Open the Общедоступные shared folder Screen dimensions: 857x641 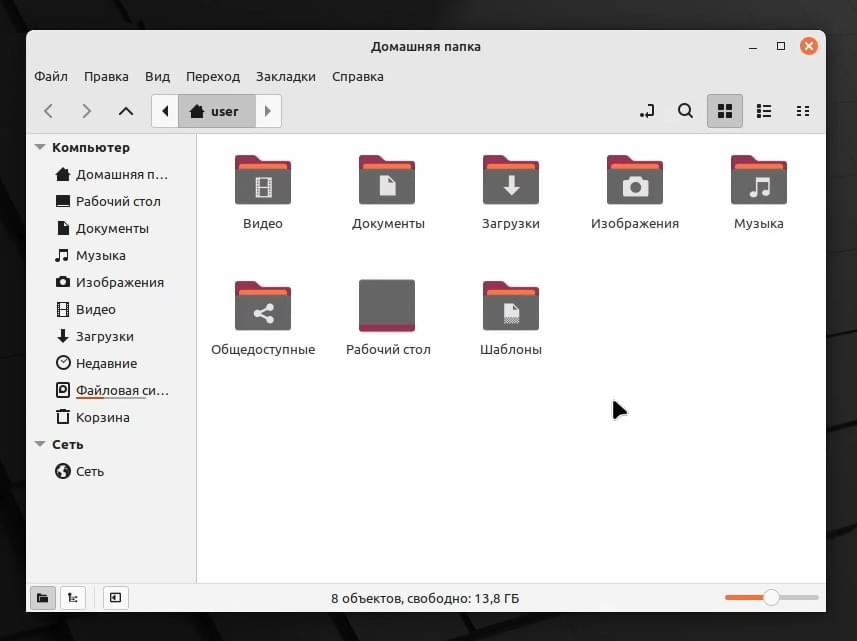(263, 306)
